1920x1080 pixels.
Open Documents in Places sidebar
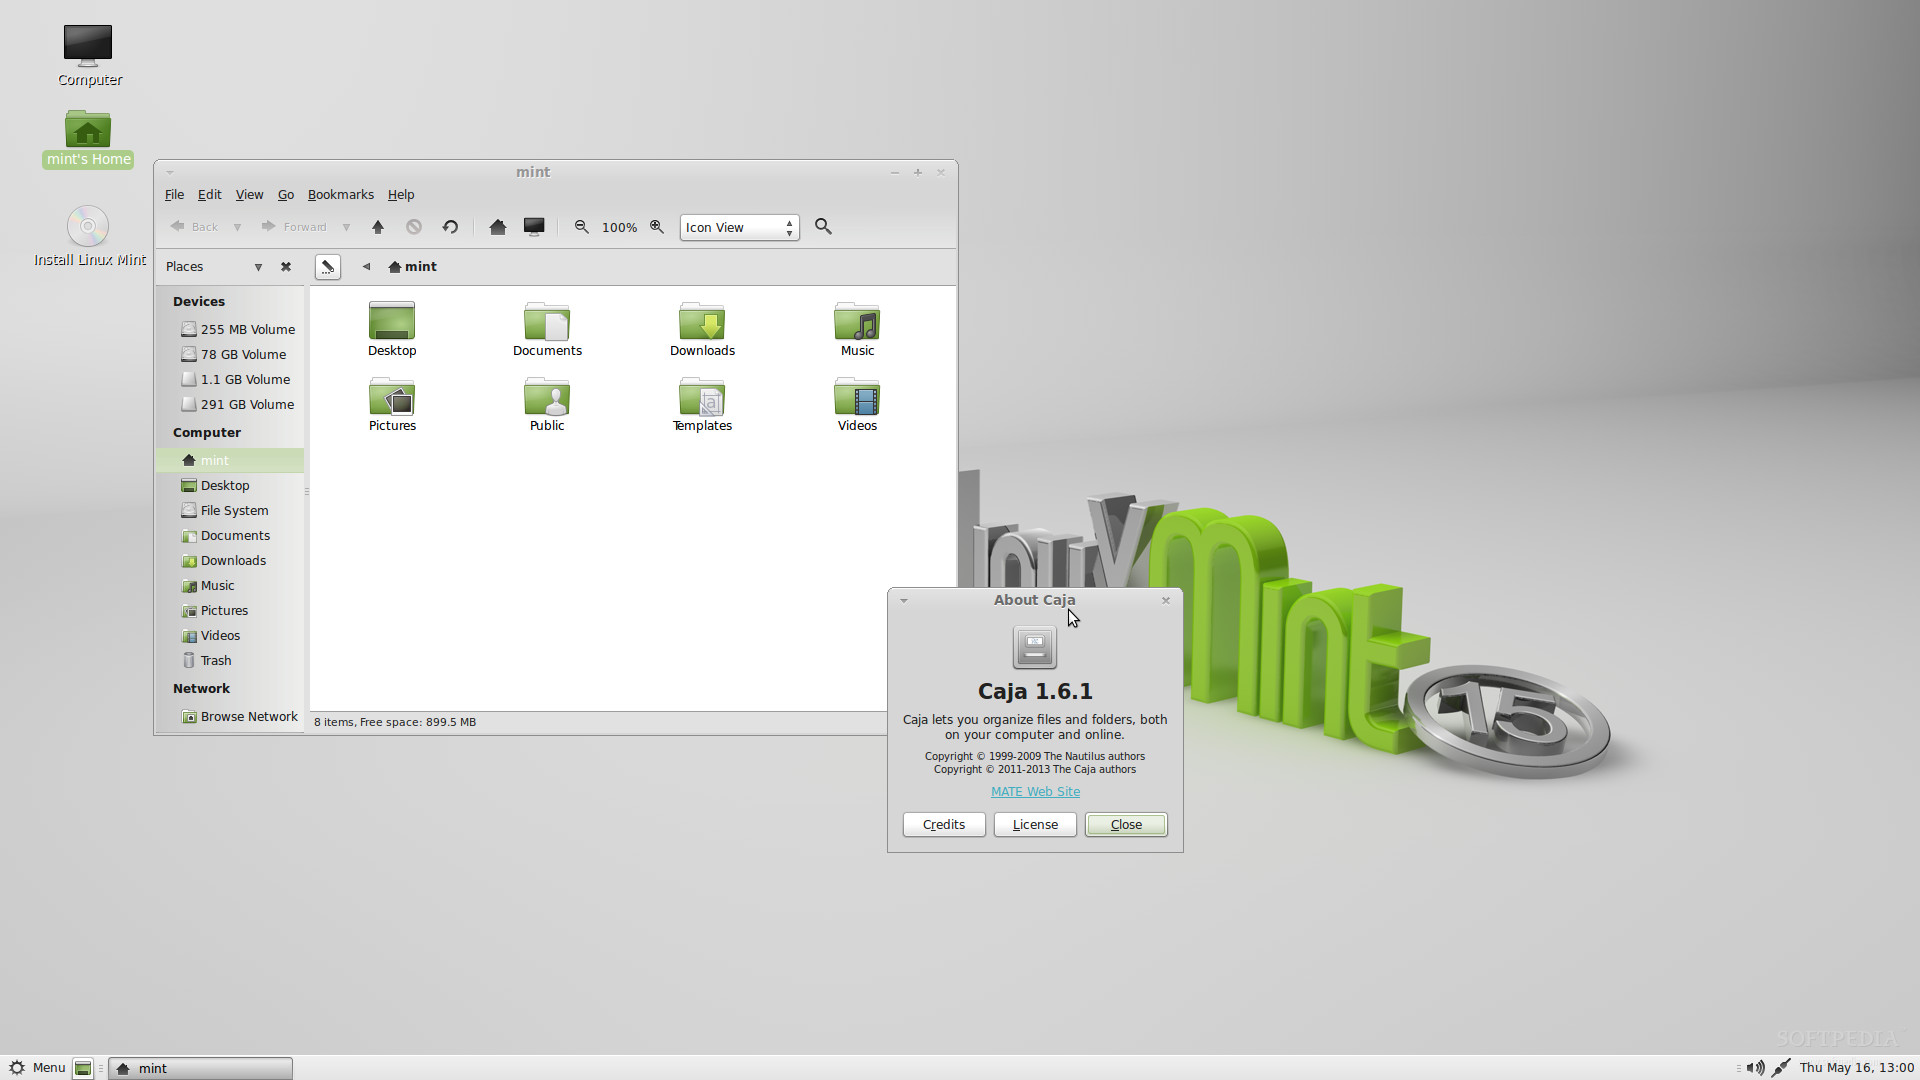coord(230,535)
